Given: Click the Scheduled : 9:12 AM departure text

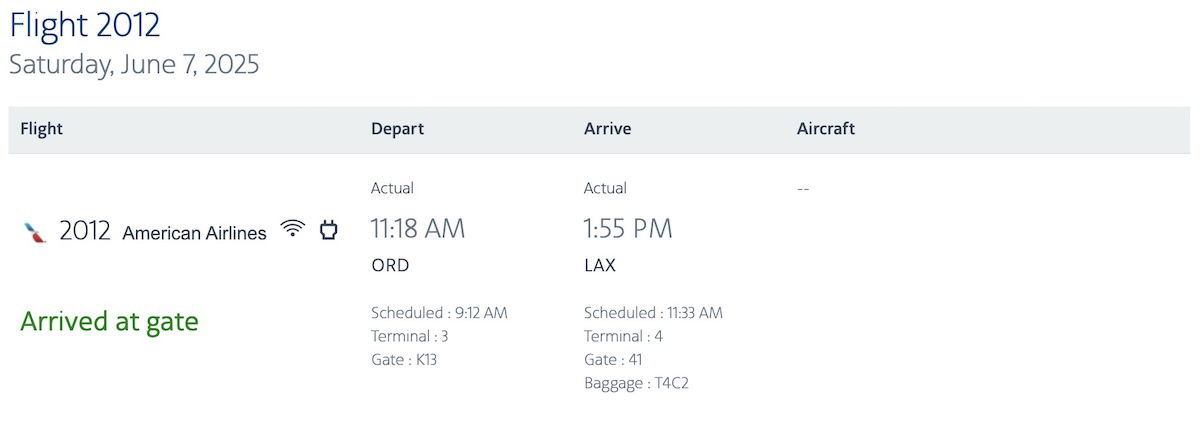Looking at the screenshot, I should [x=439, y=313].
